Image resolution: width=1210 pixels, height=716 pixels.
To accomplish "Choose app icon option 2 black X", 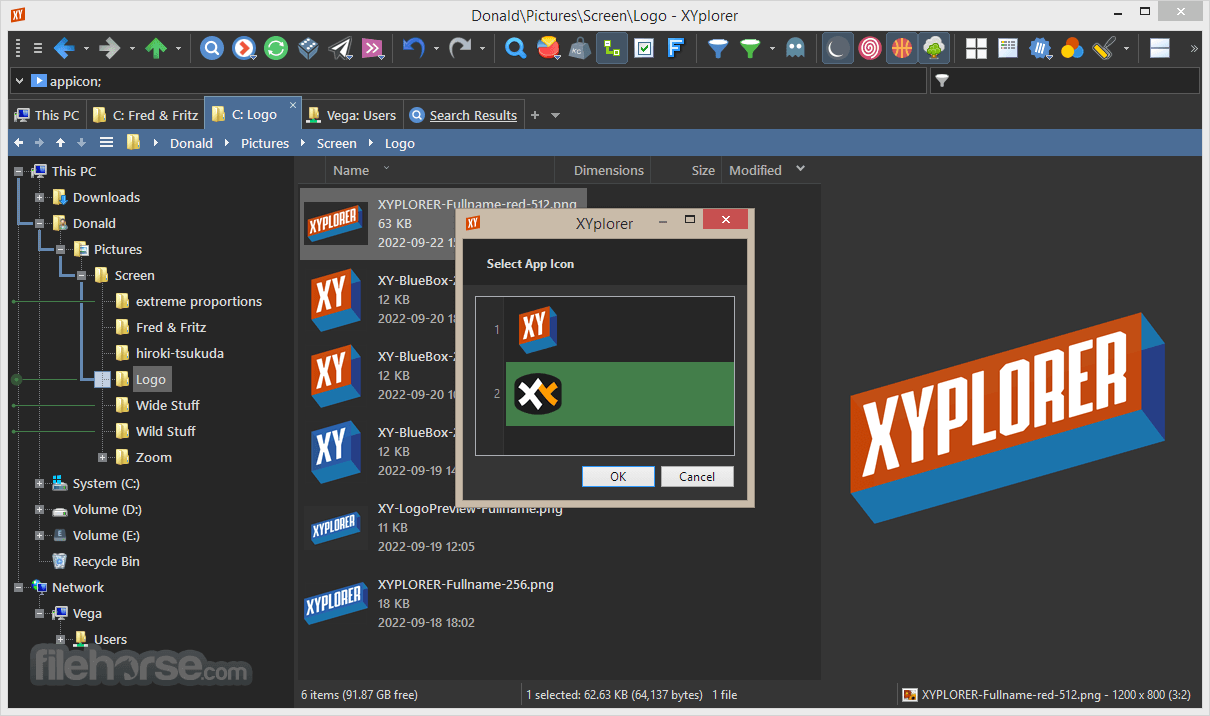I will pyautogui.click(x=619, y=394).
